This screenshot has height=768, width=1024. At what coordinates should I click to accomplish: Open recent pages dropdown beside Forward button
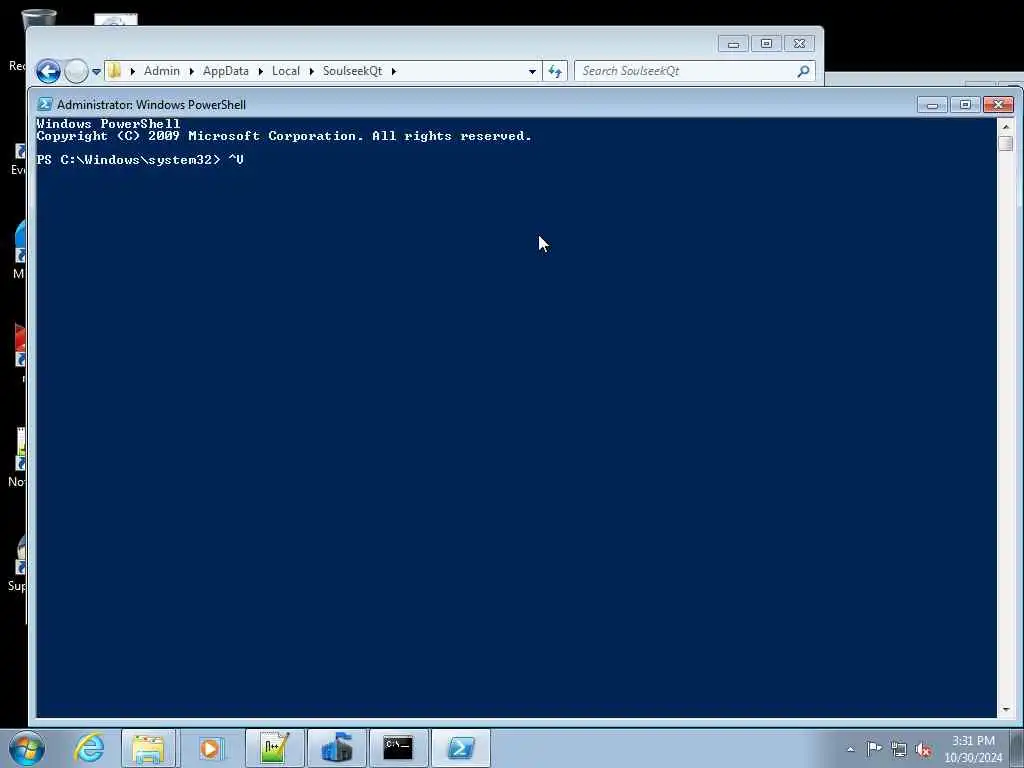coord(96,72)
